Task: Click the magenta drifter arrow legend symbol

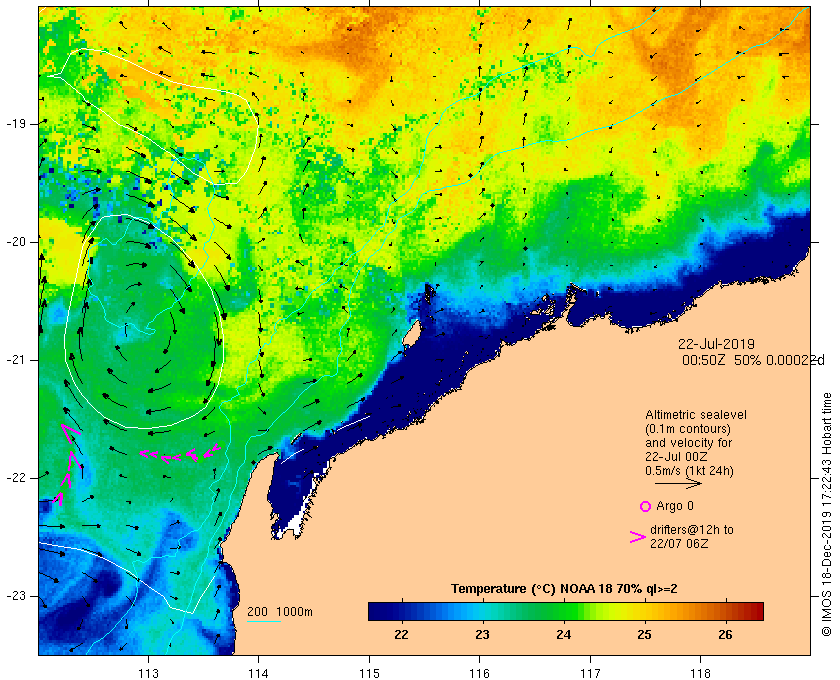Action: 637,537
